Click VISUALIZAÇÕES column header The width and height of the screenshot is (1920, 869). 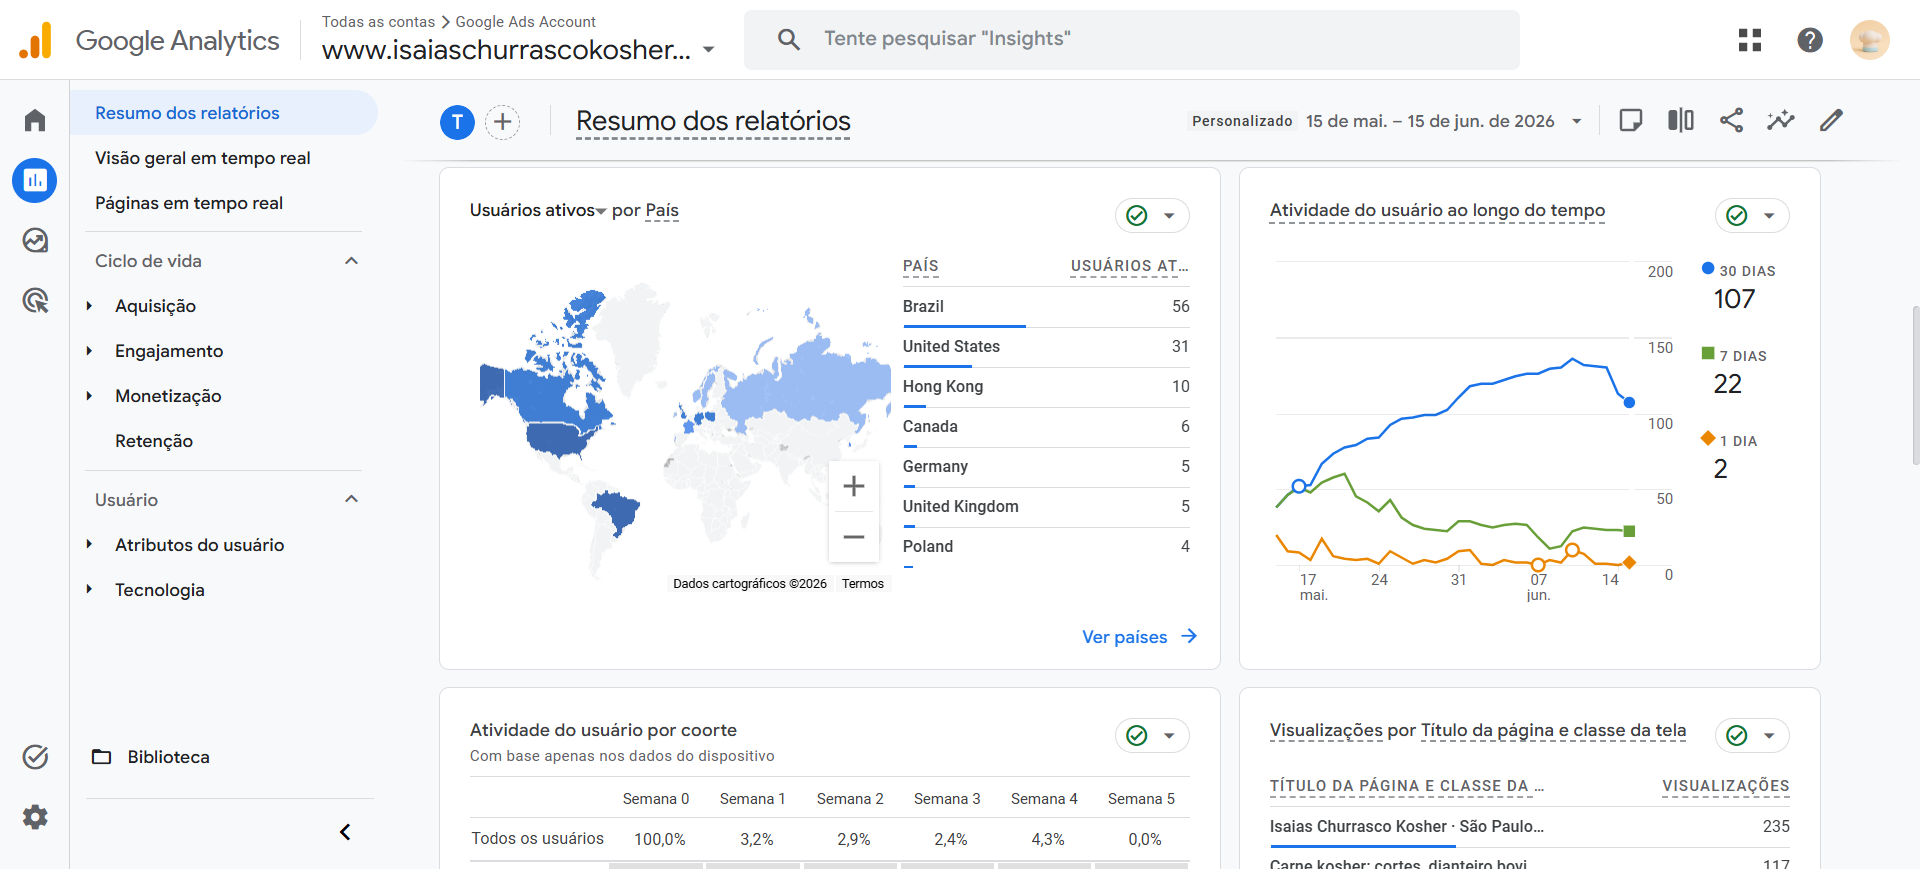1726,786
